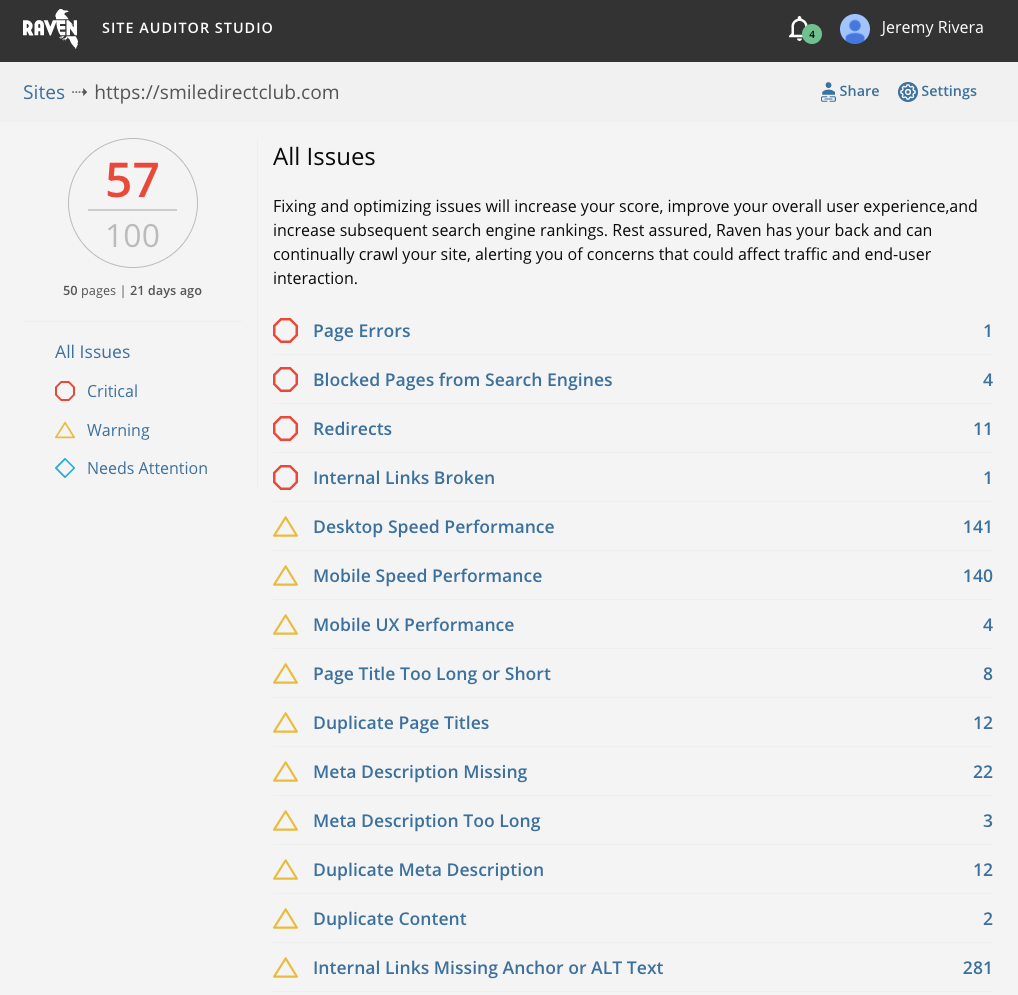Click the Needs Attention diamond icon
This screenshot has width=1018, height=995.
tap(65, 469)
